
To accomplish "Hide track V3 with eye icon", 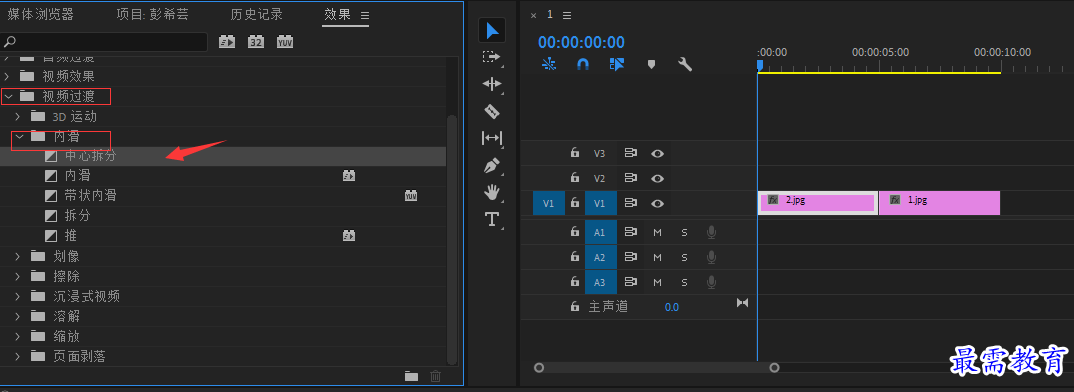I will [658, 154].
